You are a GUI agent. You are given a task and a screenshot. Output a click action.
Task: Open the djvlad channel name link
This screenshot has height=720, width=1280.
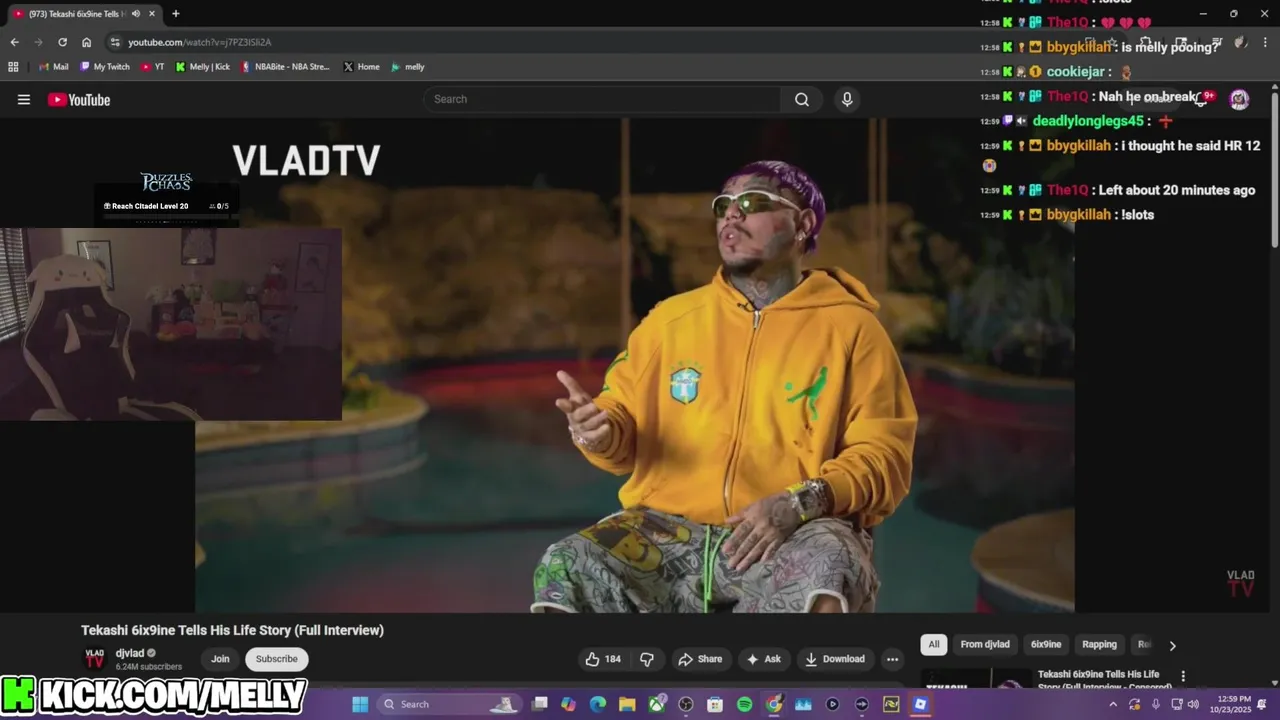pos(130,653)
